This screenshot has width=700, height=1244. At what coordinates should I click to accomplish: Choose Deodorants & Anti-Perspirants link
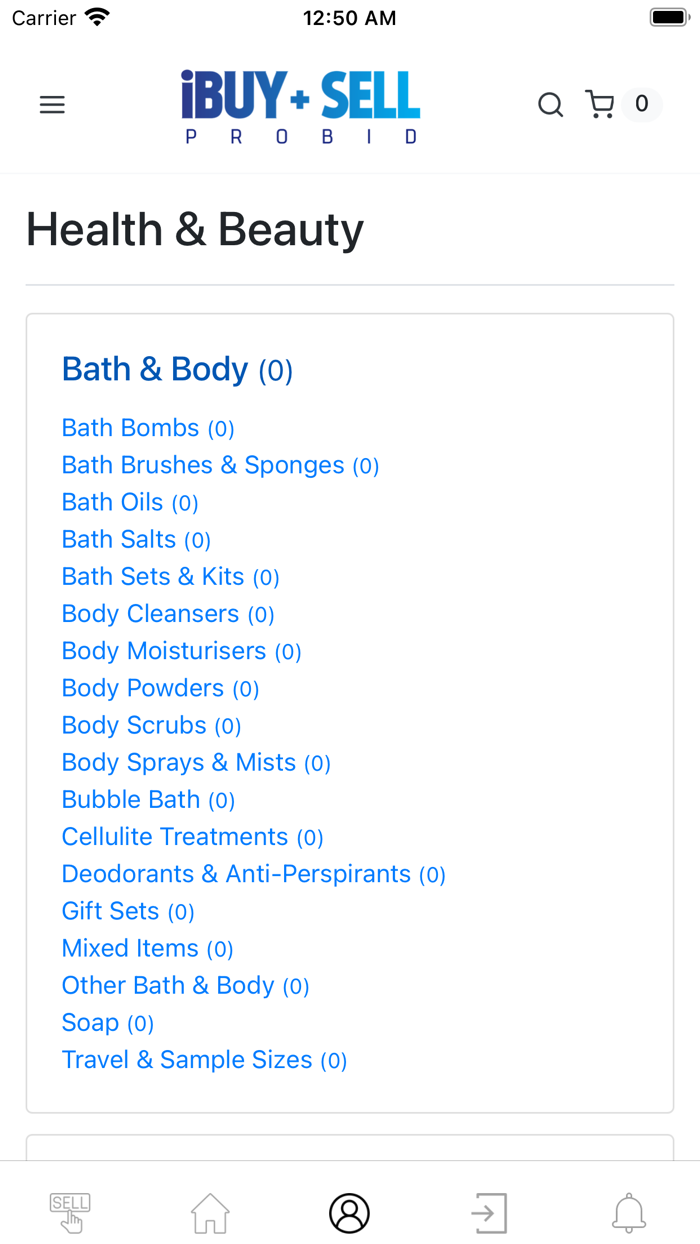pyautogui.click(x=236, y=874)
